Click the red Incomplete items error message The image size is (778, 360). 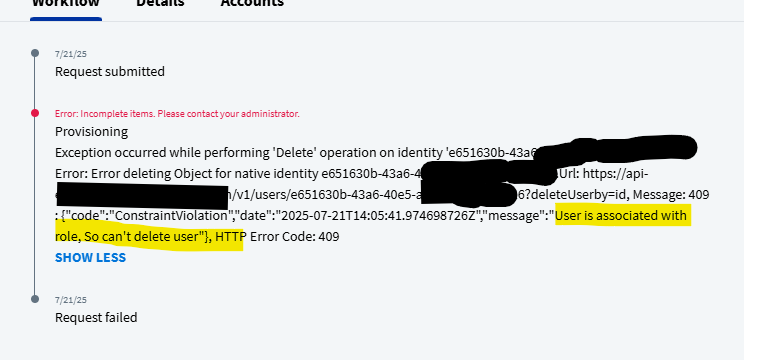(x=177, y=114)
